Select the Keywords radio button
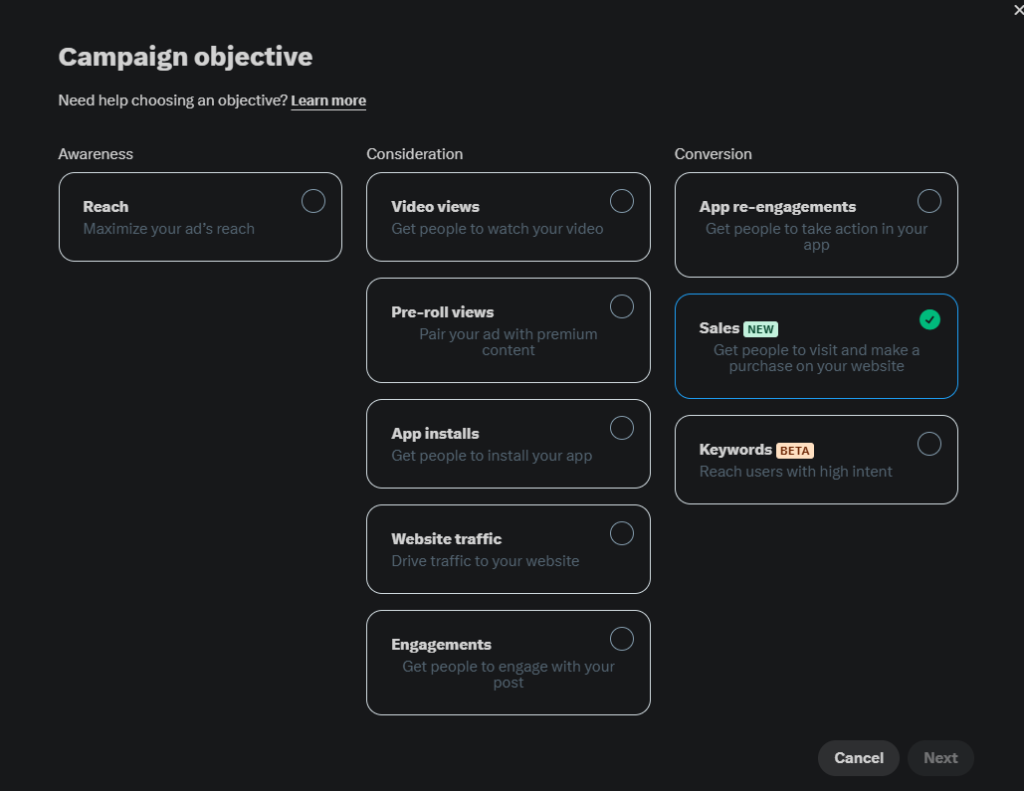The width and height of the screenshot is (1024, 791). pyautogui.click(x=929, y=444)
